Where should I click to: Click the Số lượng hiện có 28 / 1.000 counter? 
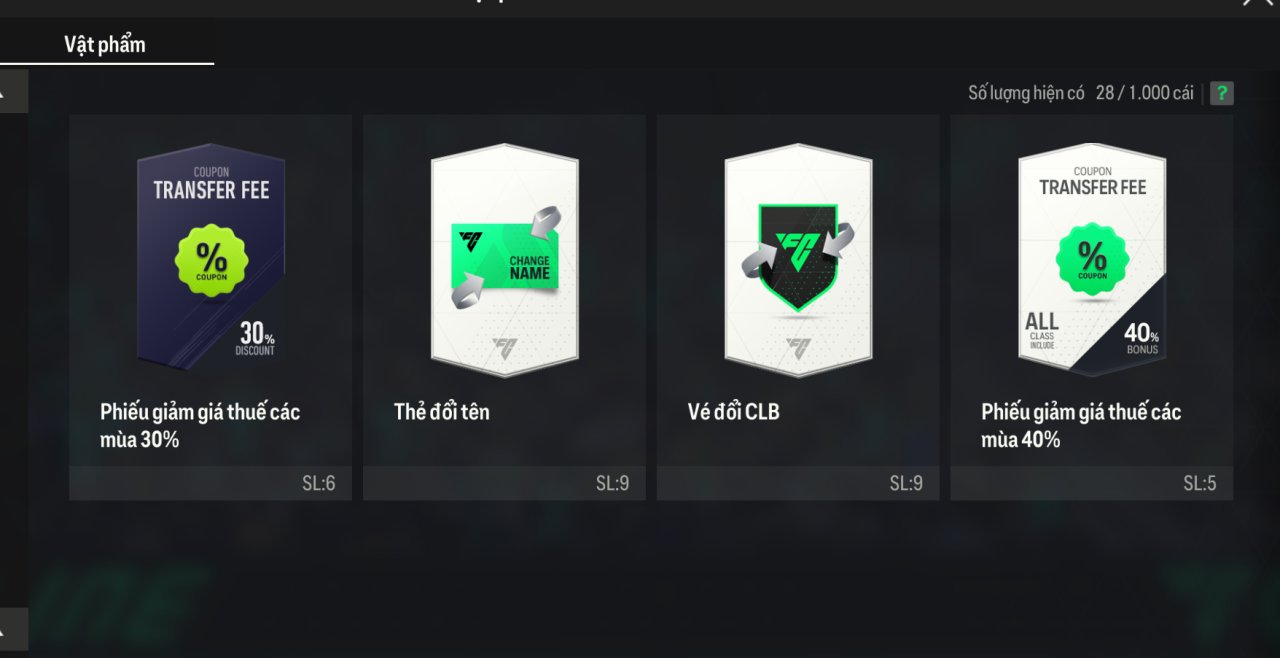tap(1081, 93)
